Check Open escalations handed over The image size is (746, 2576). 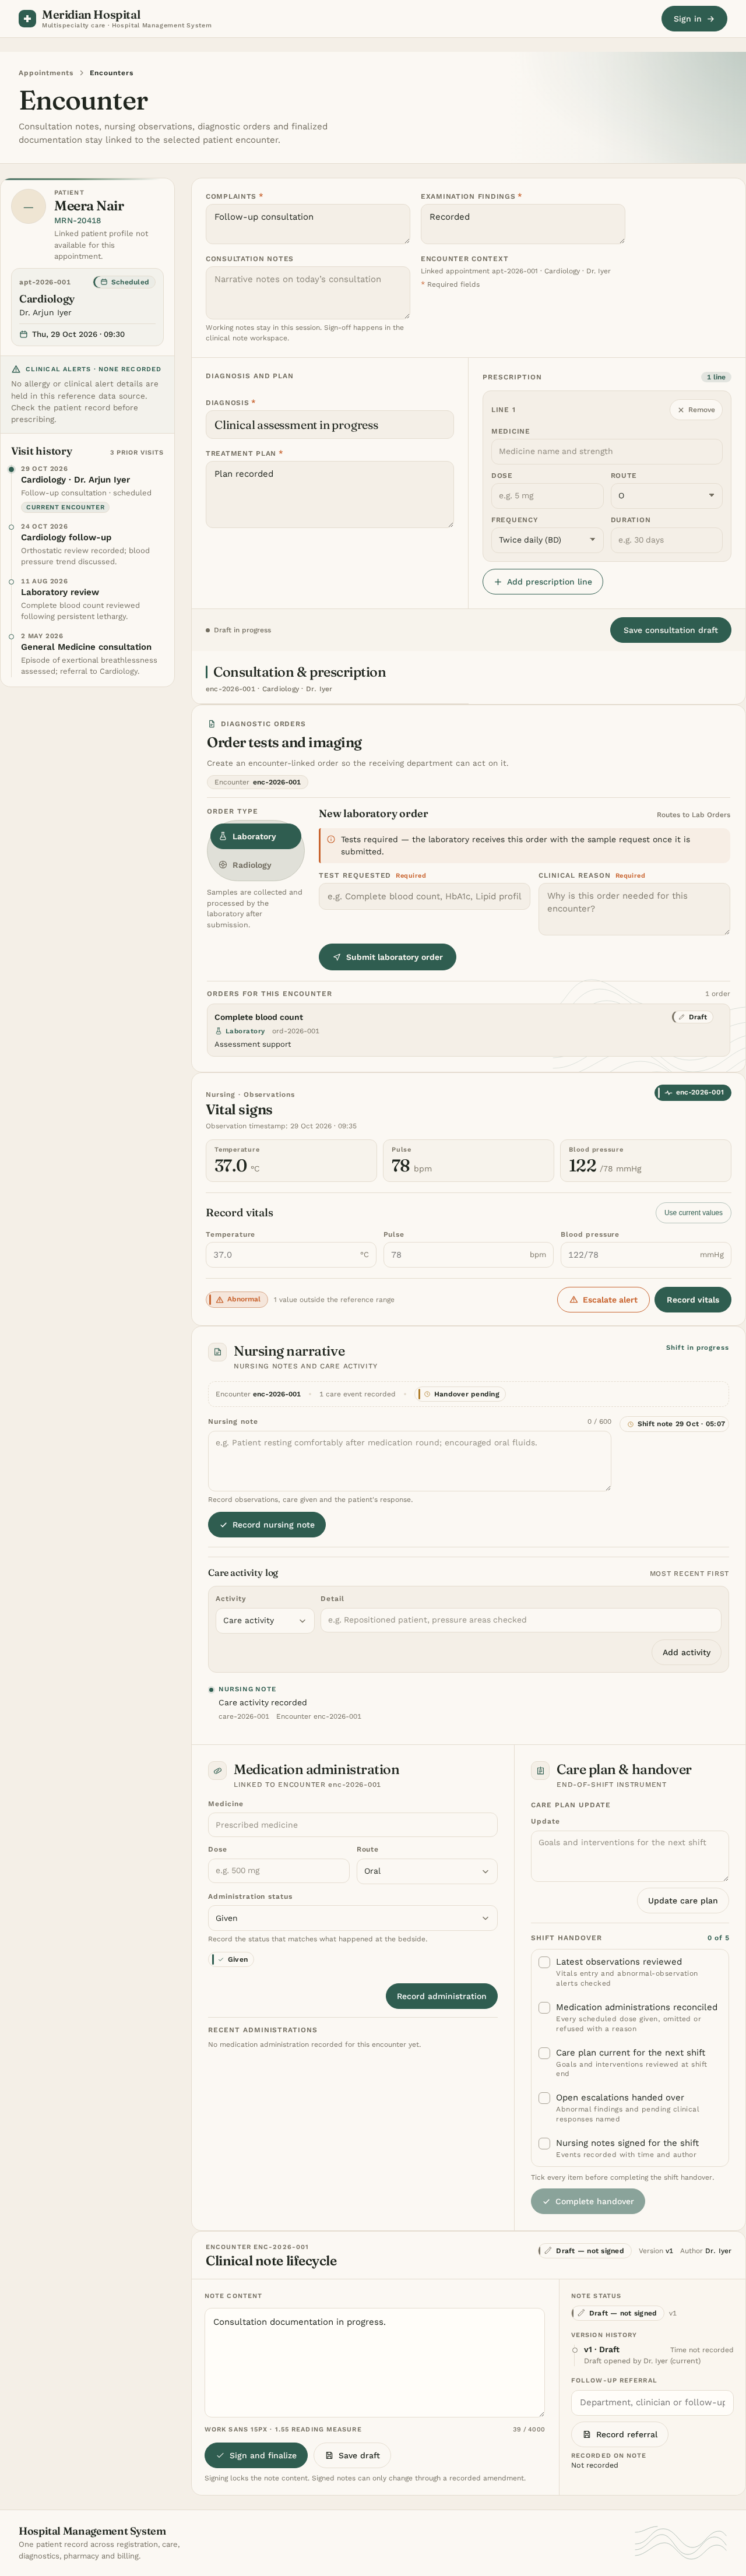pos(544,2098)
